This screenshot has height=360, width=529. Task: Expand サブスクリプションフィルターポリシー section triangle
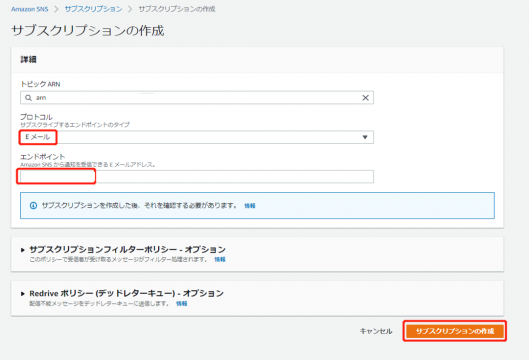[x=23, y=250]
